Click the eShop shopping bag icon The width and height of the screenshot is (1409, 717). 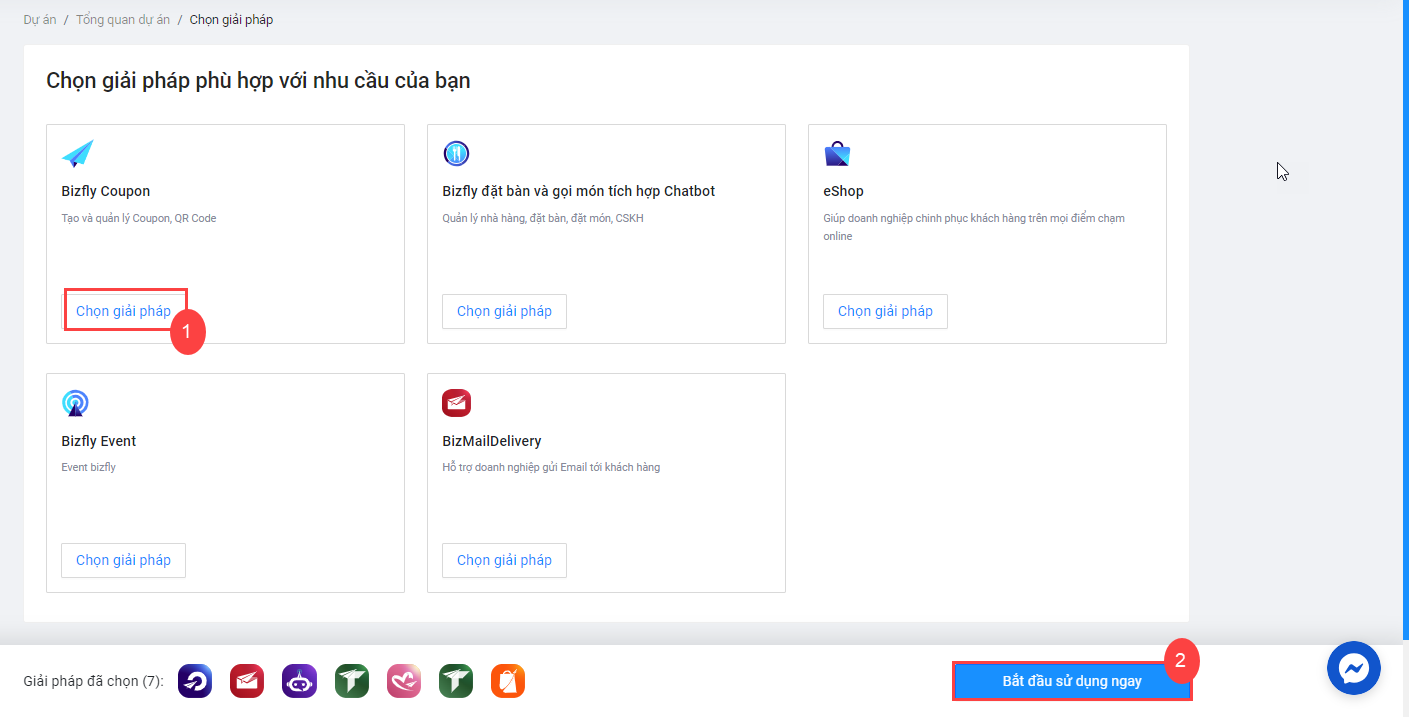[837, 154]
